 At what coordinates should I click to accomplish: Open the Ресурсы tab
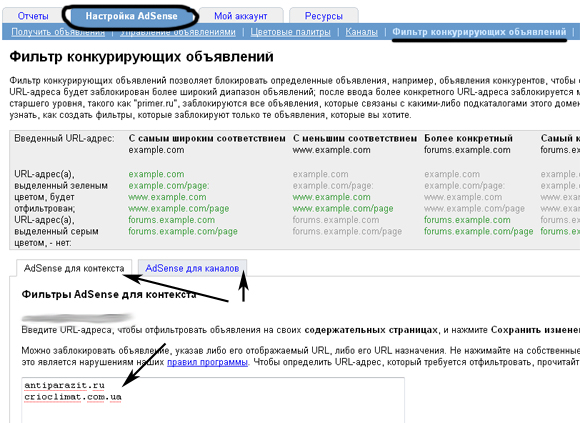coord(323,16)
